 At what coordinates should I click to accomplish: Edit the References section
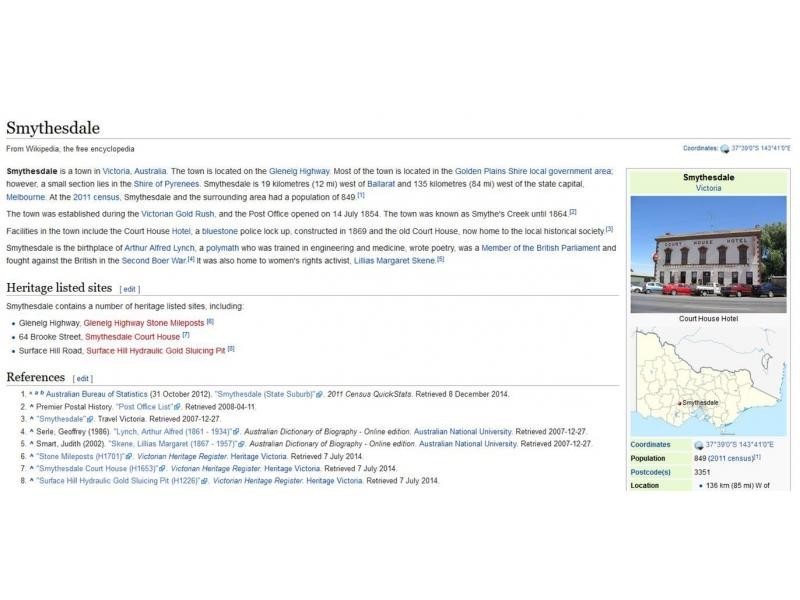82,379
